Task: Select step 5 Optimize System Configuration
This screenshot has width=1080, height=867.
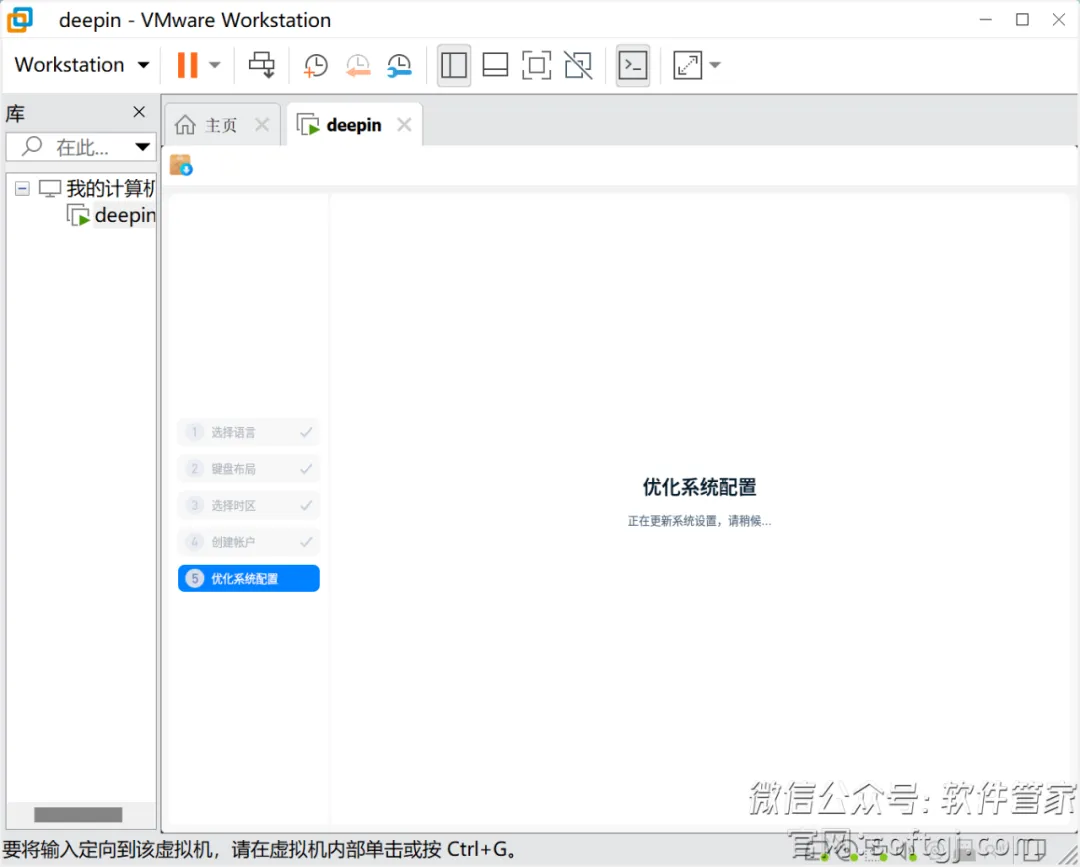Action: (249, 578)
